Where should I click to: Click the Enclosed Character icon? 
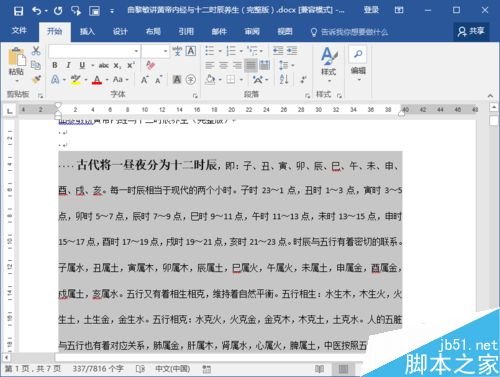tap(190, 79)
